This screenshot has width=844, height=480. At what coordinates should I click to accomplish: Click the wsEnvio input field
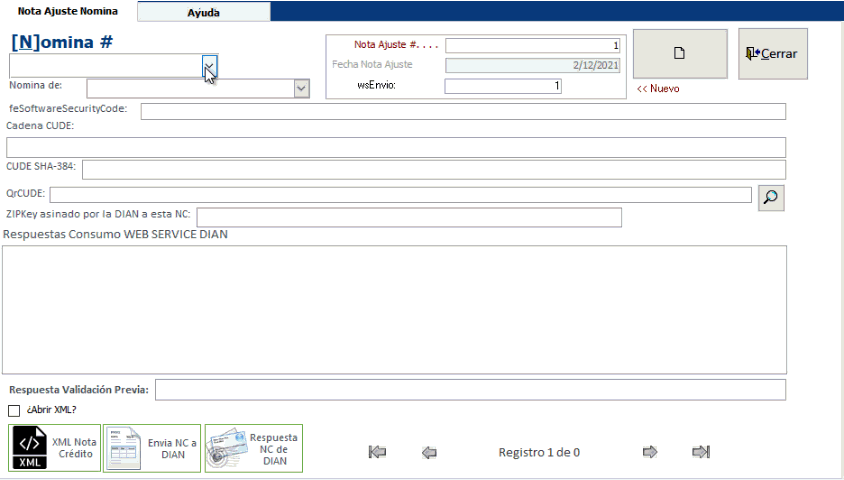502,86
